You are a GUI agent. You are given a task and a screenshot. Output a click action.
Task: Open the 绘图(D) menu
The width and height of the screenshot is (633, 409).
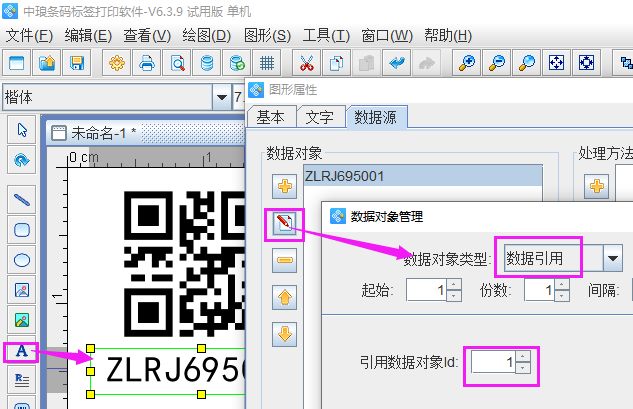208,35
